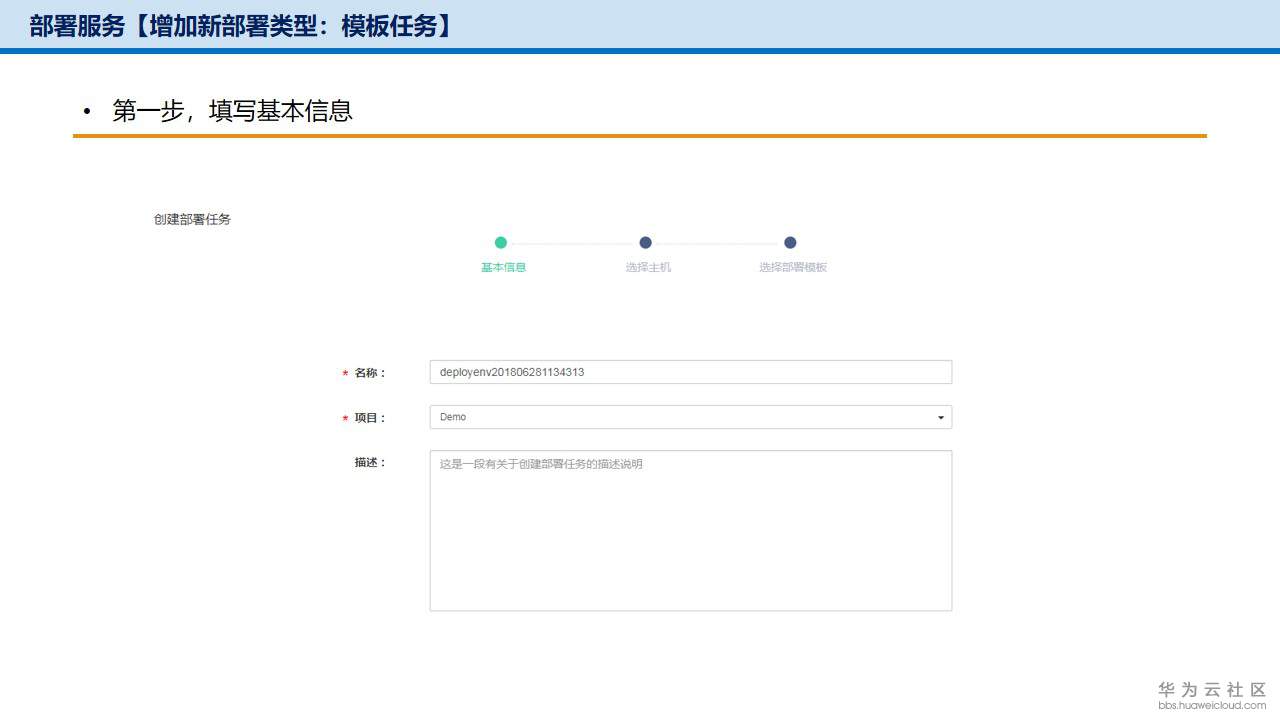Select the 基本信息 step label
Screen dimensions: 1280x720
pos(501,266)
